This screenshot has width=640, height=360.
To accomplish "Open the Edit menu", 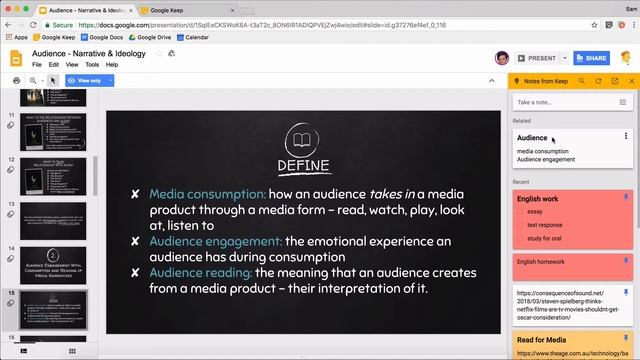I will click(53, 64).
